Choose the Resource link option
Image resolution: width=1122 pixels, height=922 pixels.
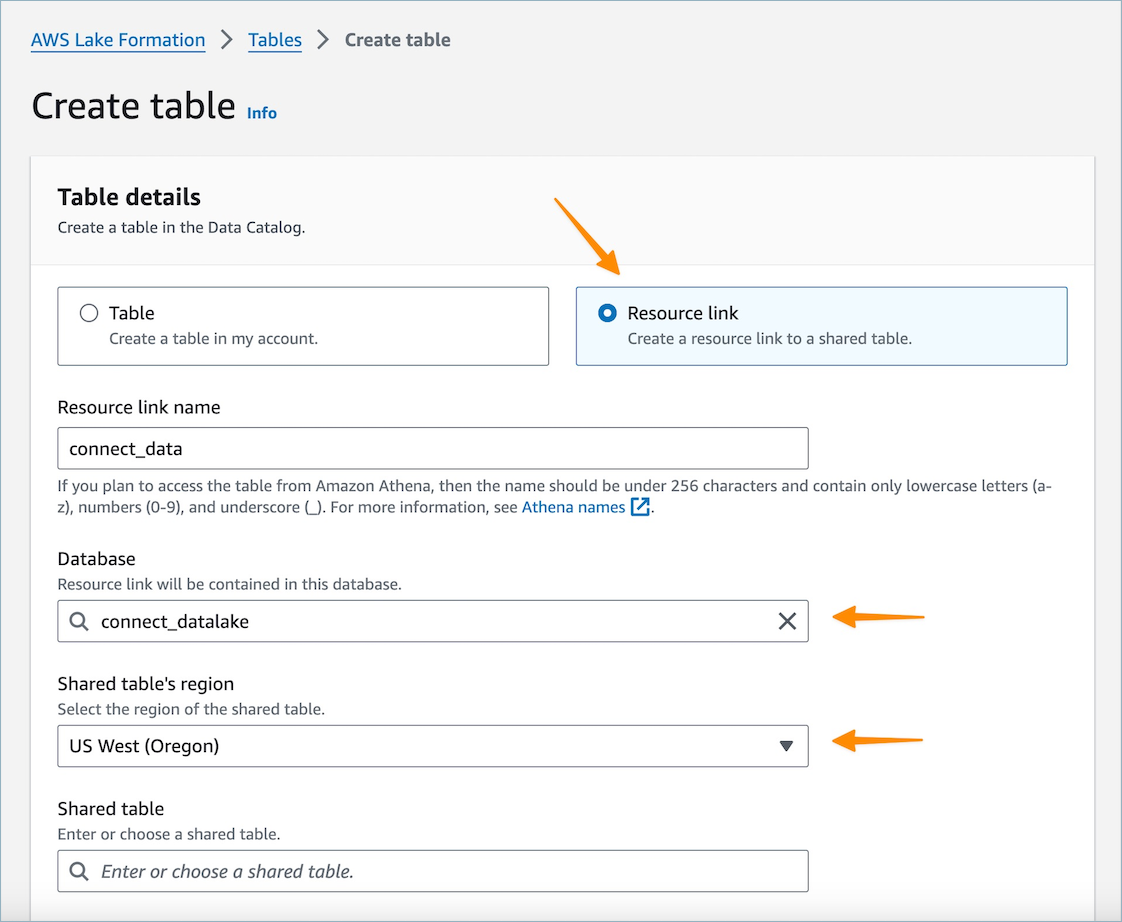pyautogui.click(x=607, y=312)
